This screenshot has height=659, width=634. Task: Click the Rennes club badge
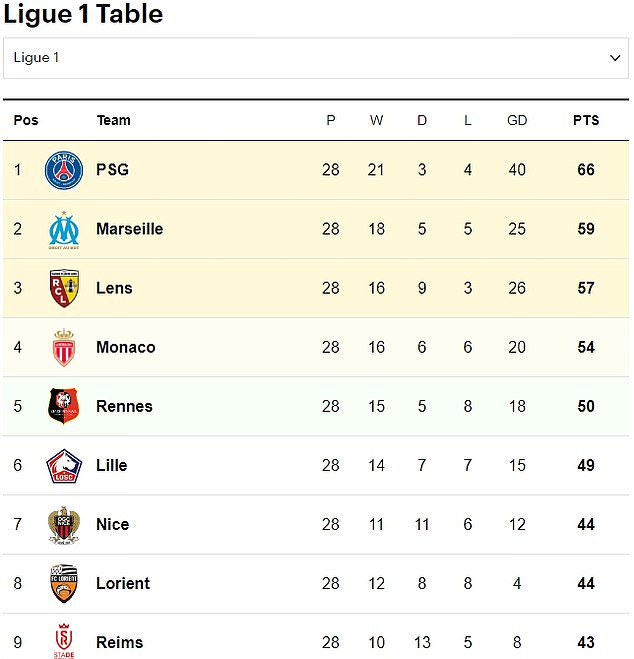click(64, 406)
